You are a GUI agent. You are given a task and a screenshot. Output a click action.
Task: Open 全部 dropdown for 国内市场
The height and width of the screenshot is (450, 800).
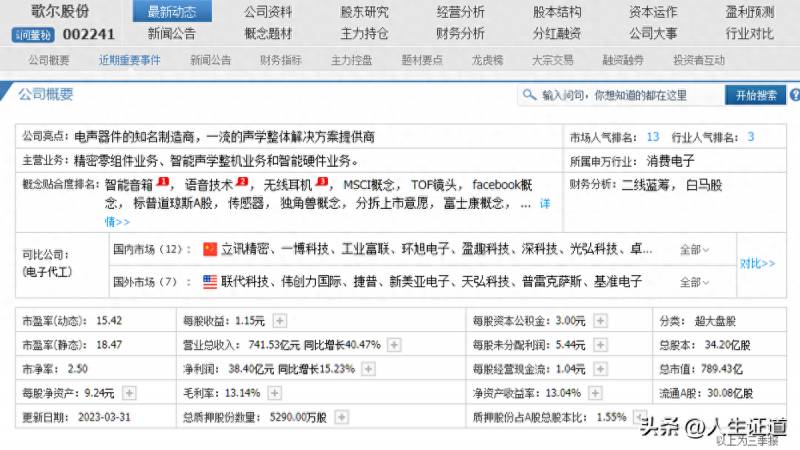click(x=694, y=249)
